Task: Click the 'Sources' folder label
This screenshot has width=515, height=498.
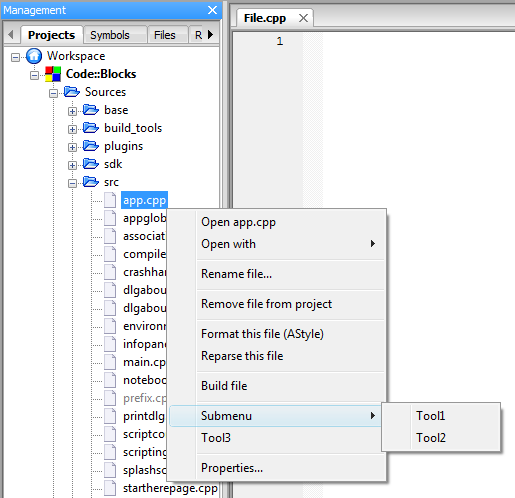Action: (x=105, y=92)
